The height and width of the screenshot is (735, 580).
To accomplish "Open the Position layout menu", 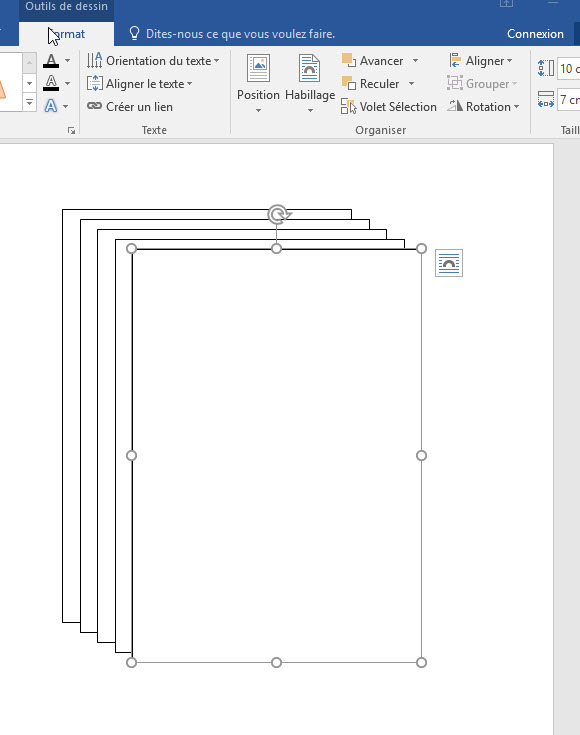I will tap(258, 83).
